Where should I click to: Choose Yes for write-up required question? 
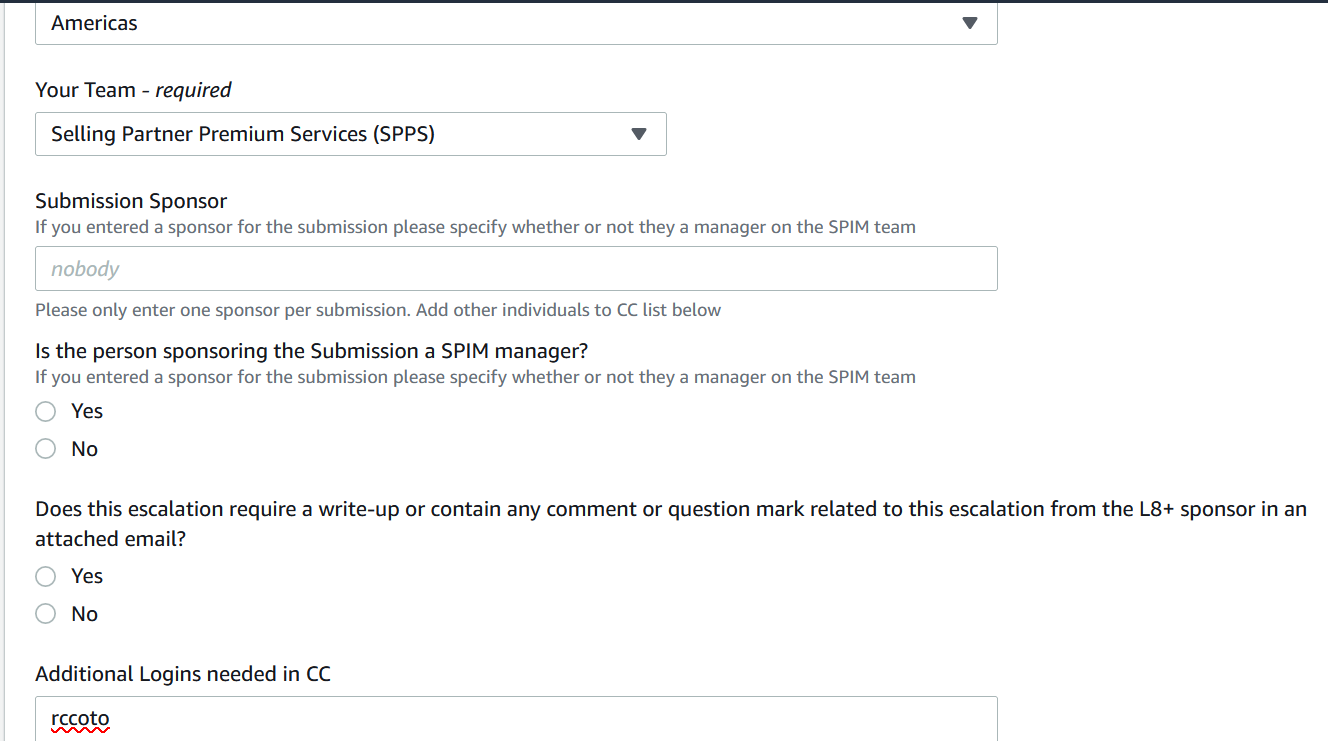[46, 576]
